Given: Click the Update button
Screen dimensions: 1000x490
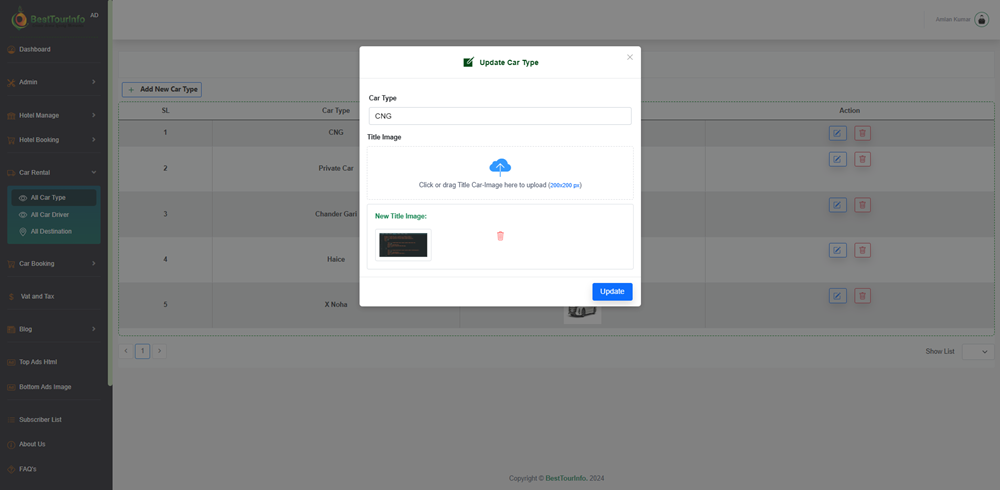Looking at the screenshot, I should tap(612, 292).
